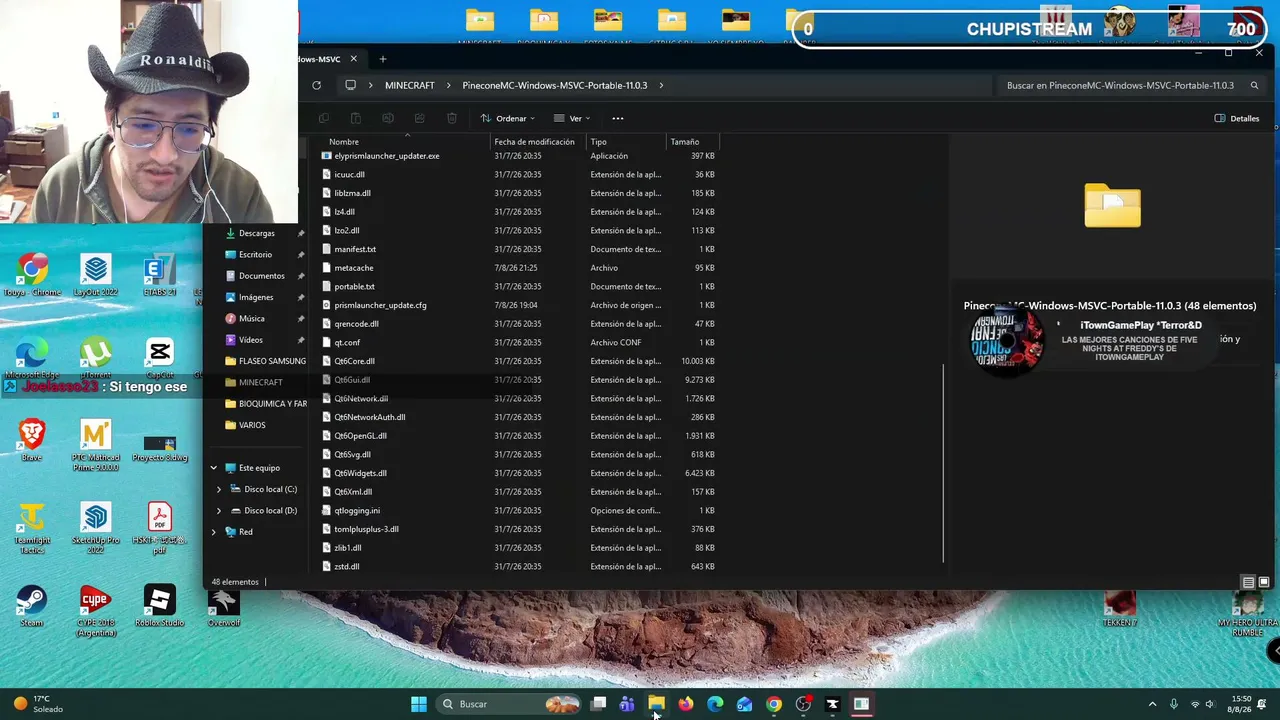Viewport: 1280px width, 720px height.
Task: Click the taskbar Buscar search field
Action: click(x=510, y=704)
